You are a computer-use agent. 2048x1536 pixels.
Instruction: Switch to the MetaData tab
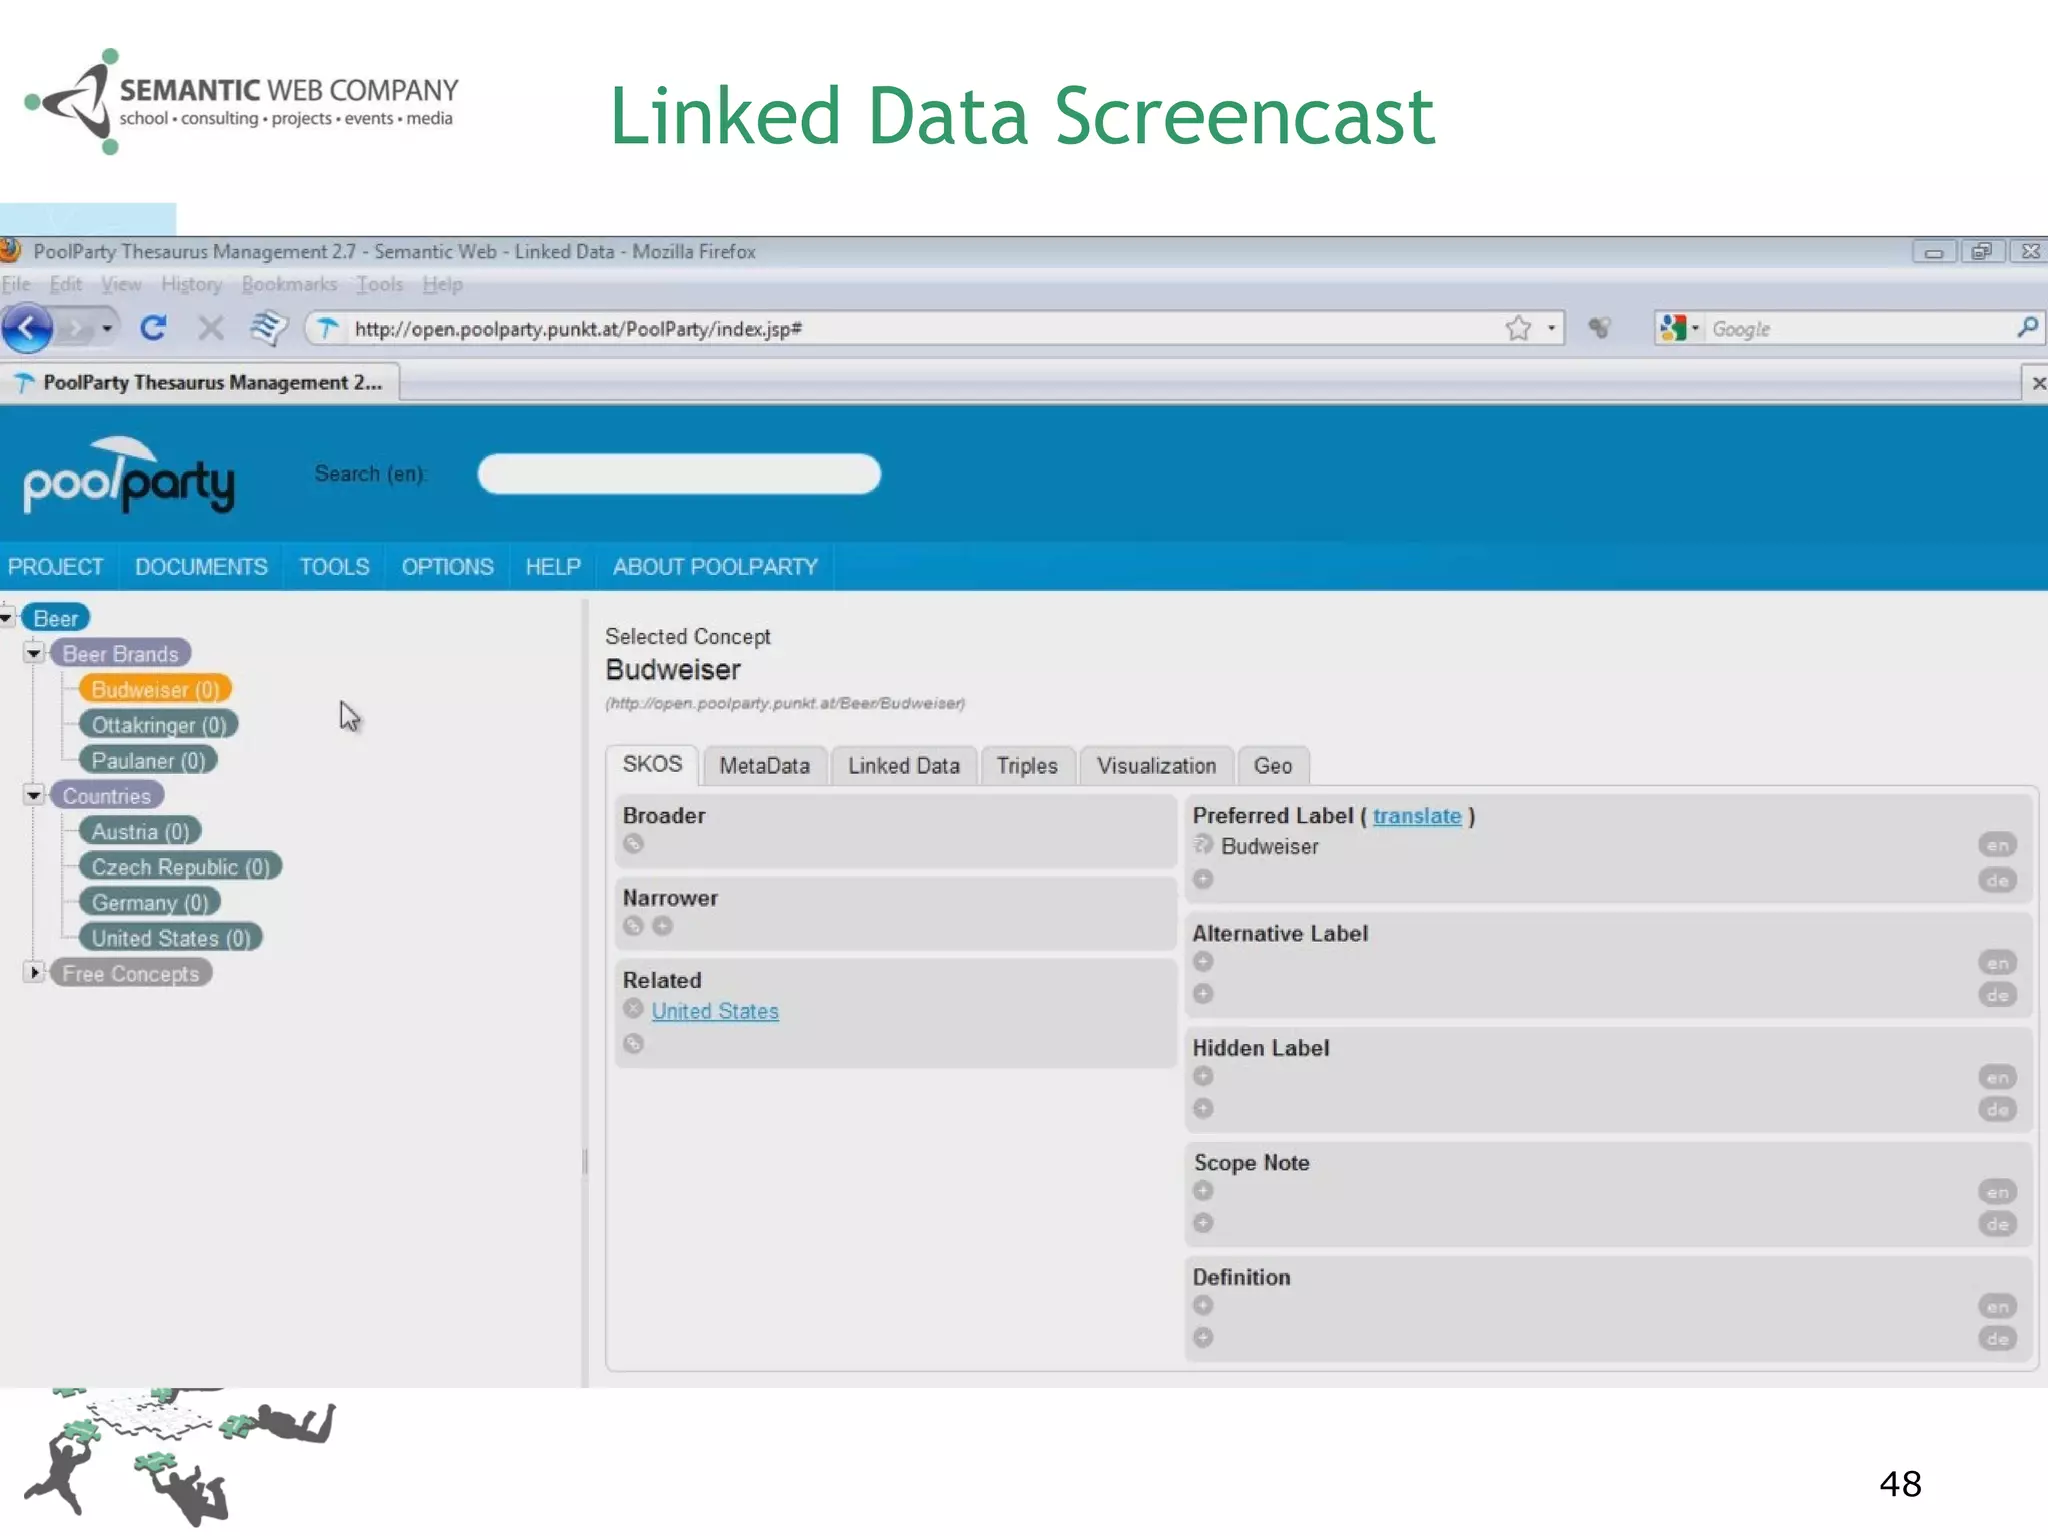click(x=764, y=766)
